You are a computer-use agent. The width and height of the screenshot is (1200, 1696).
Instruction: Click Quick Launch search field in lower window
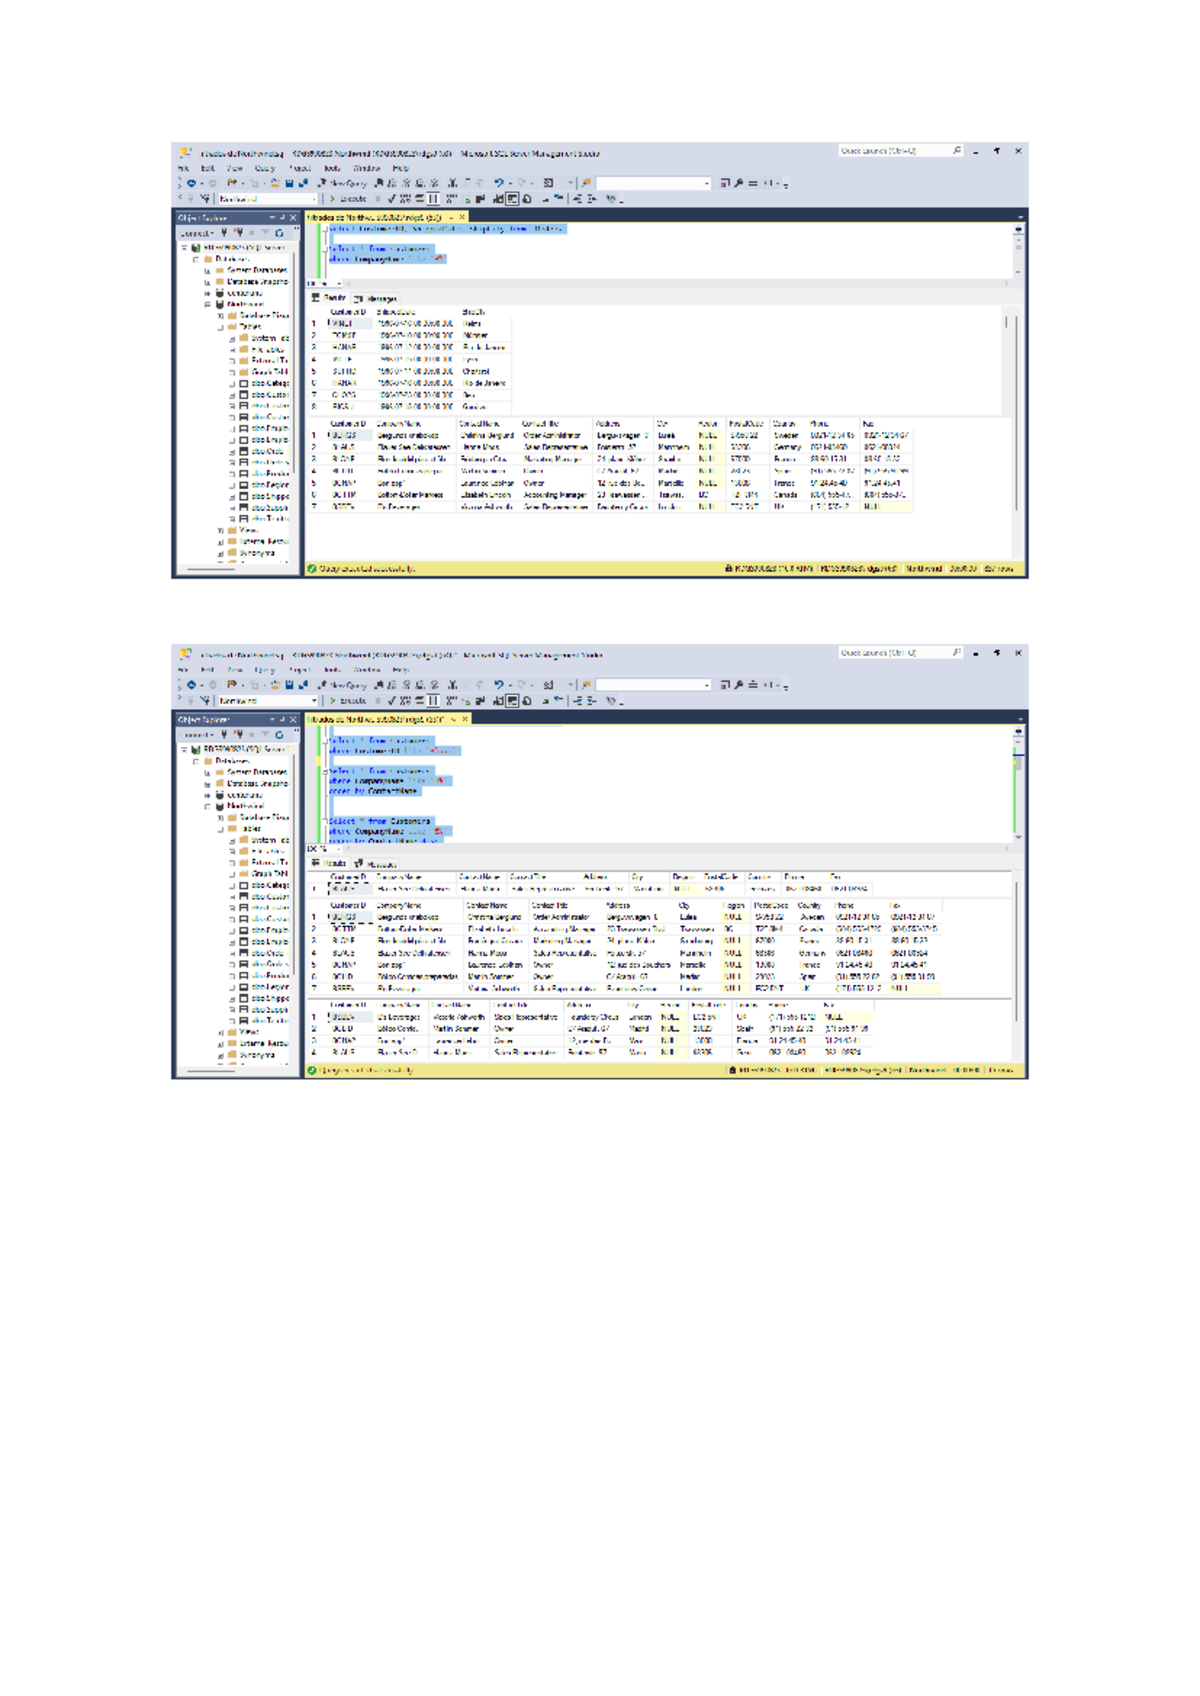click(892, 653)
